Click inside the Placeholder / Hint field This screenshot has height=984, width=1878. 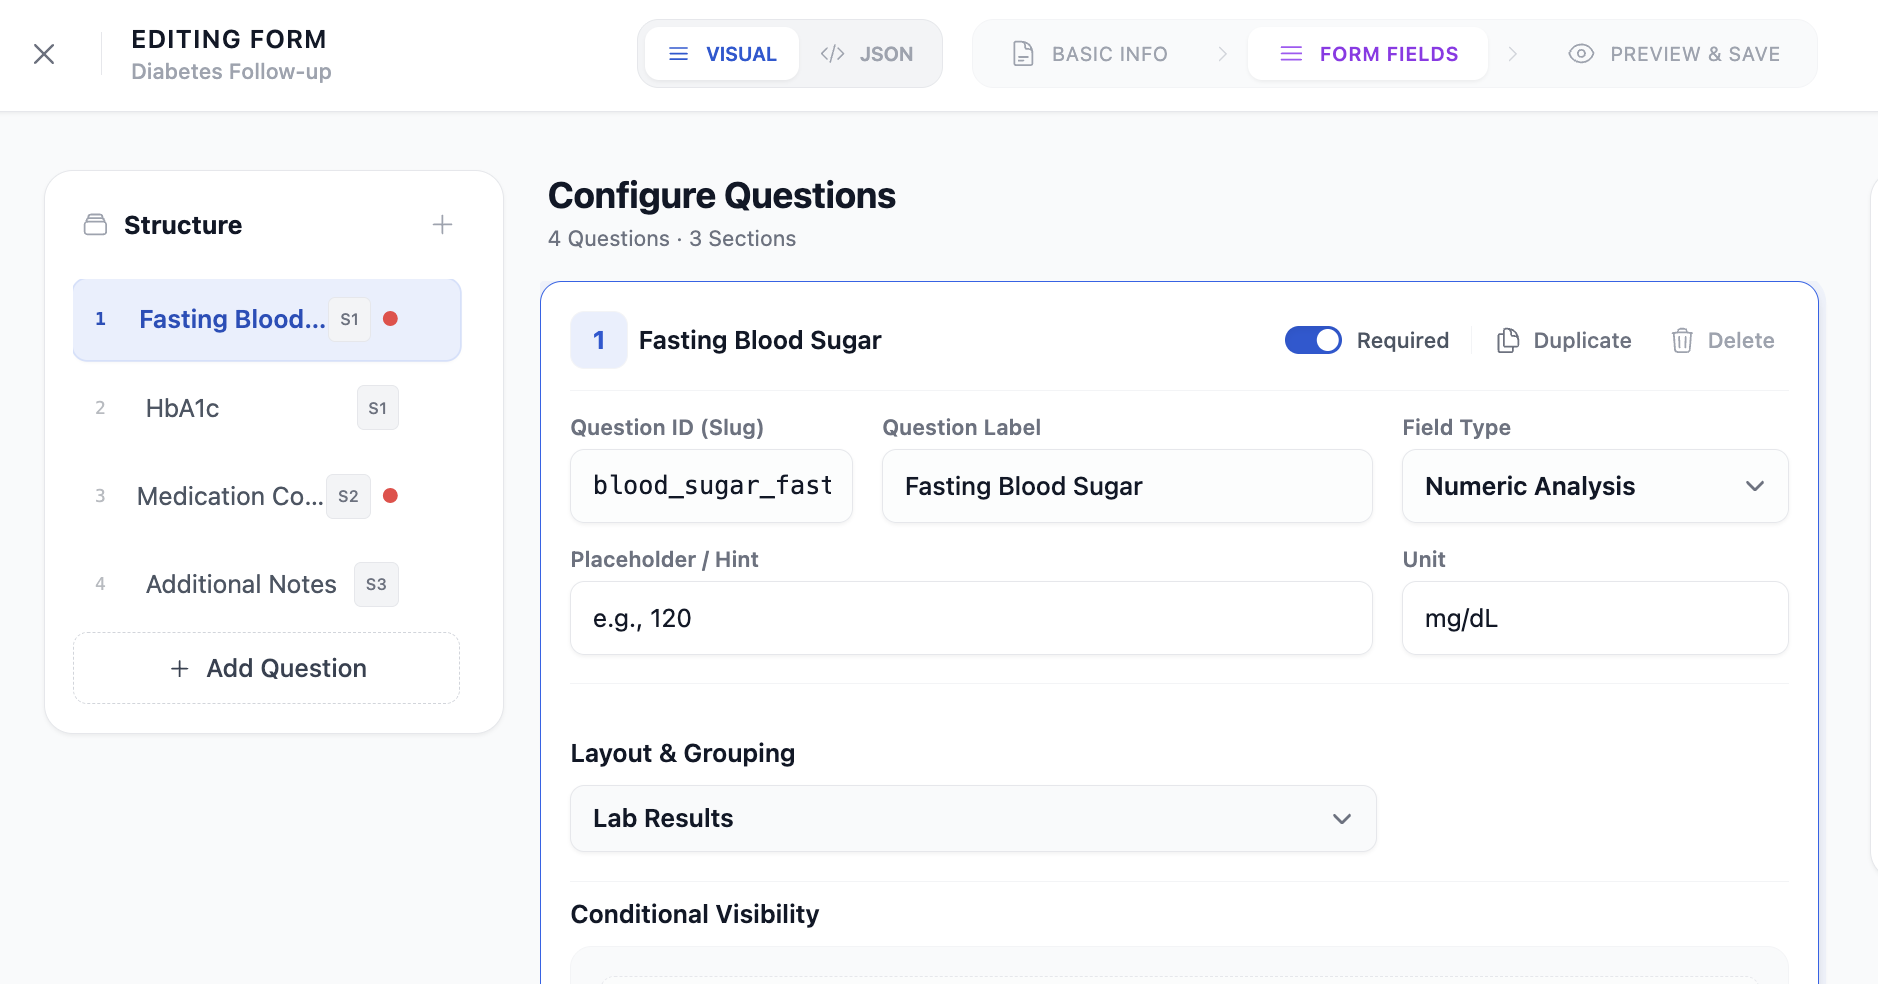(x=970, y=618)
